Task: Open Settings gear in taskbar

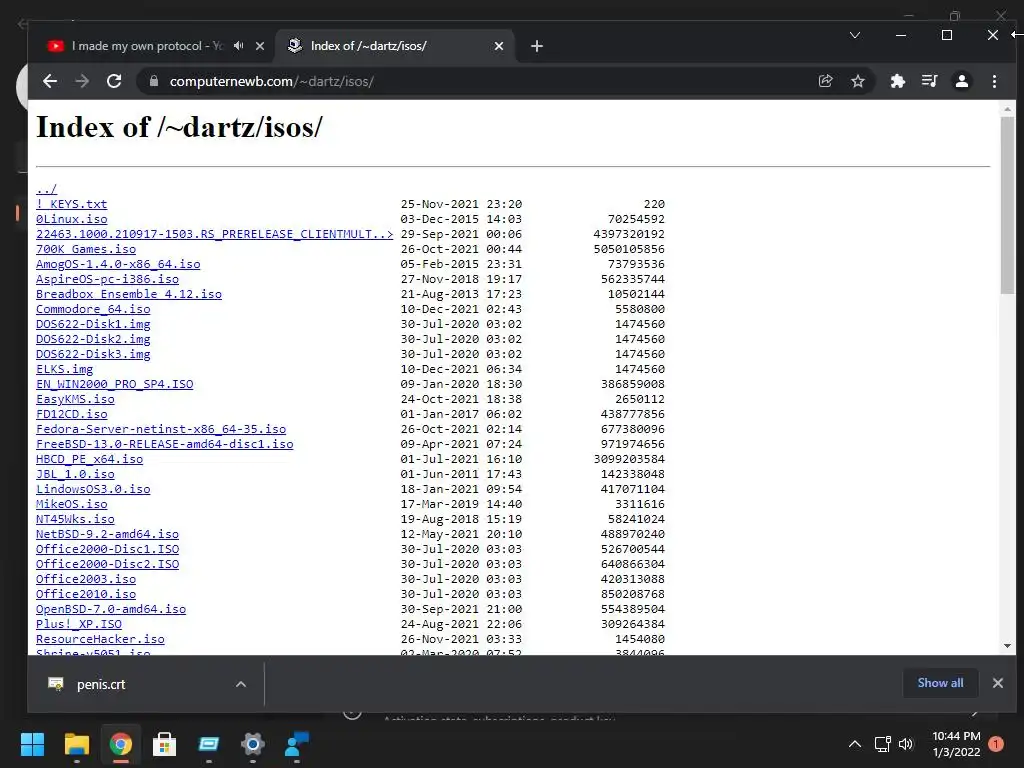Action: (x=253, y=744)
